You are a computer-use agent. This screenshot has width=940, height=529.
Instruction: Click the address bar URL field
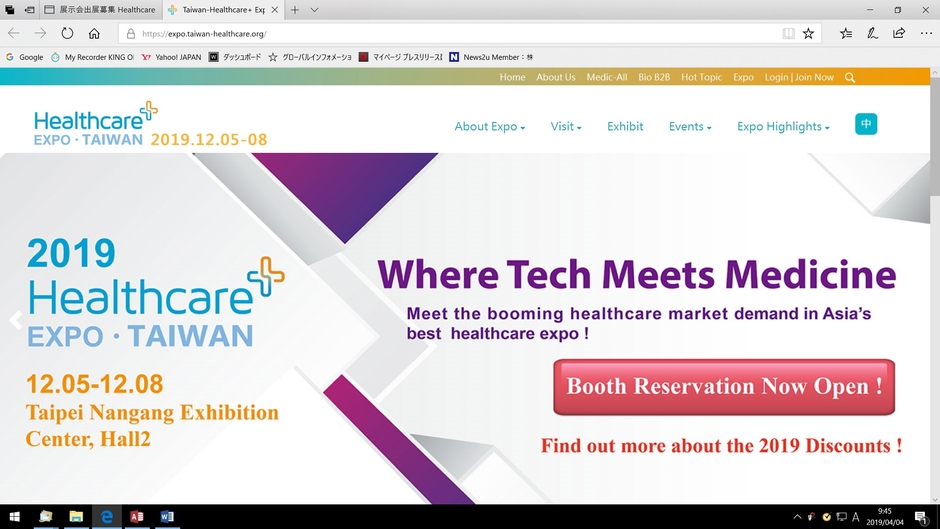coord(450,33)
